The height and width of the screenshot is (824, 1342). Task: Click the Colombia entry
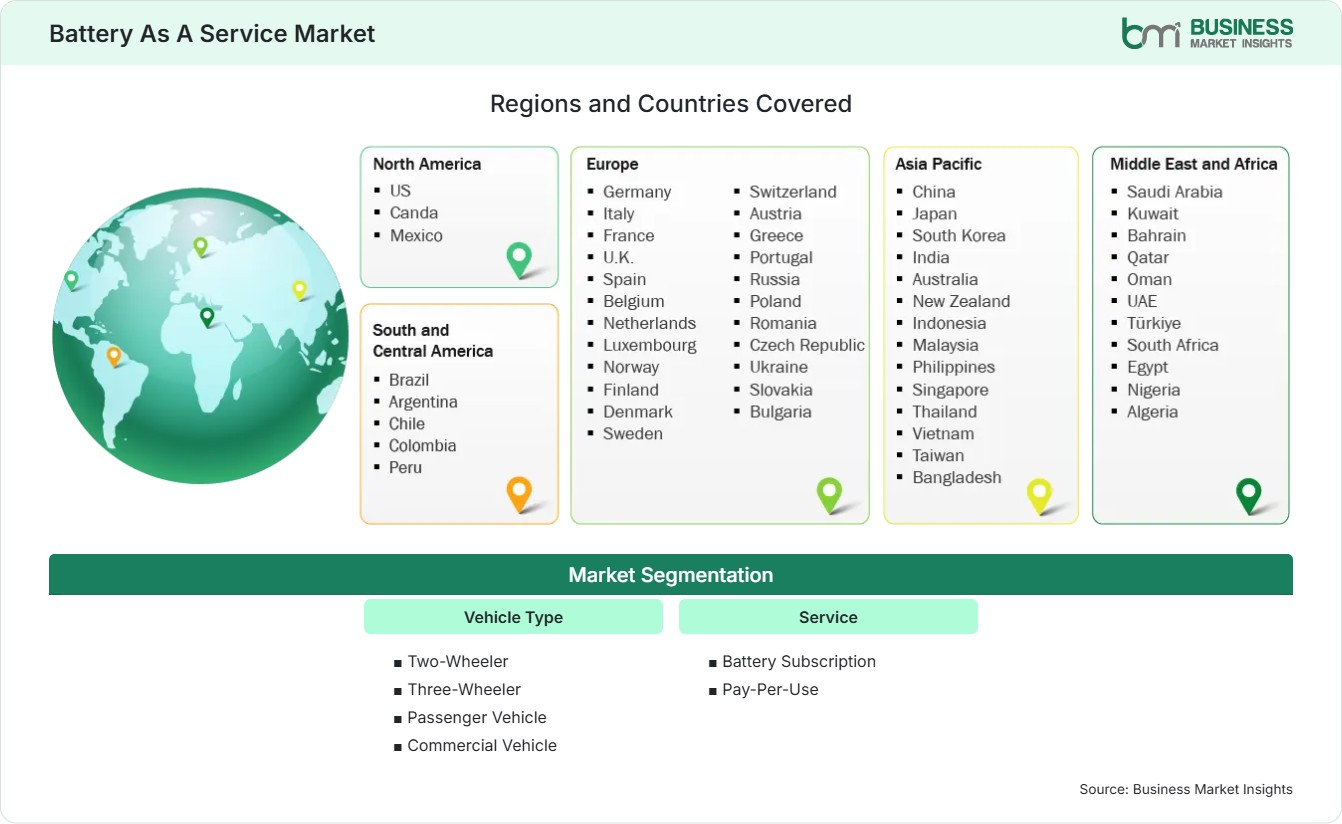pyautogui.click(x=422, y=445)
